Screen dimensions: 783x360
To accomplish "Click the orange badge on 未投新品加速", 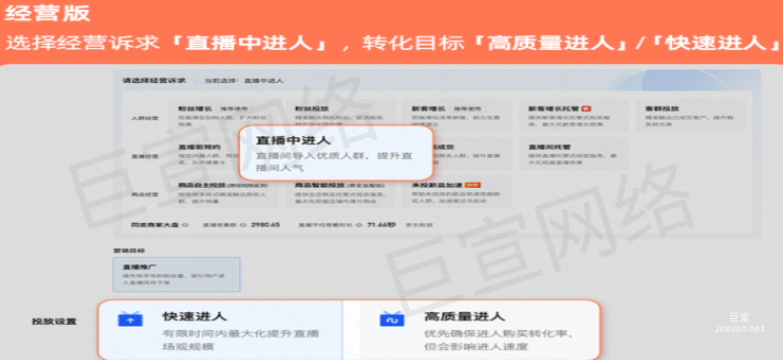I will click(x=472, y=185).
